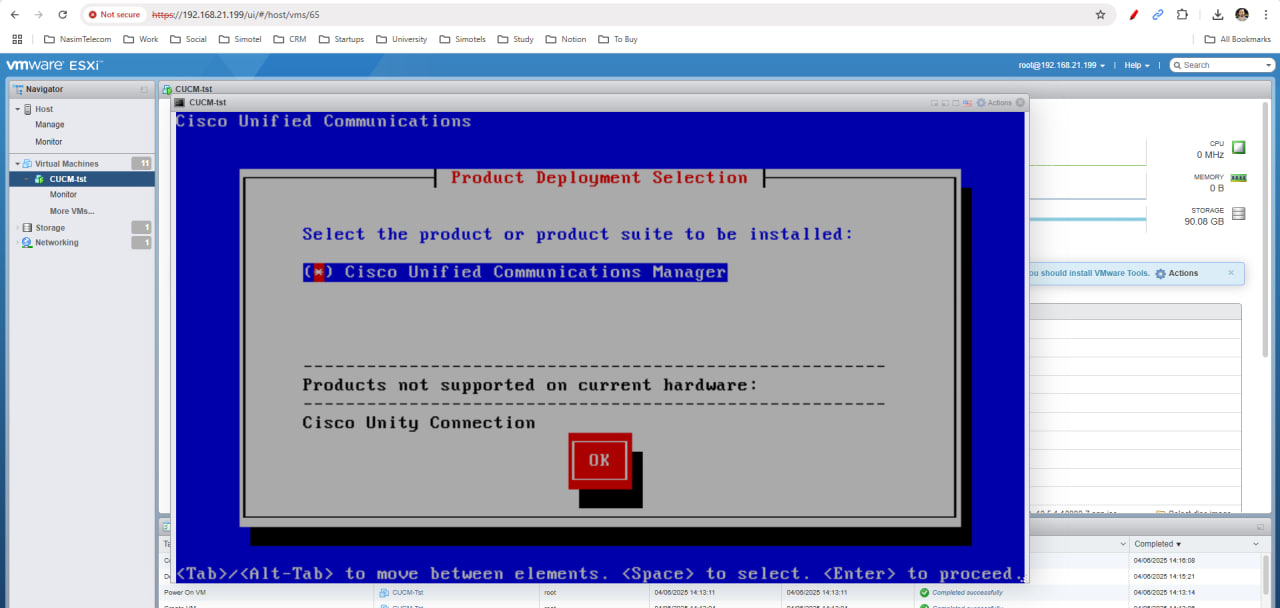Click the VMware ESXi logo
The width and height of the screenshot is (1280, 608).
[54, 65]
